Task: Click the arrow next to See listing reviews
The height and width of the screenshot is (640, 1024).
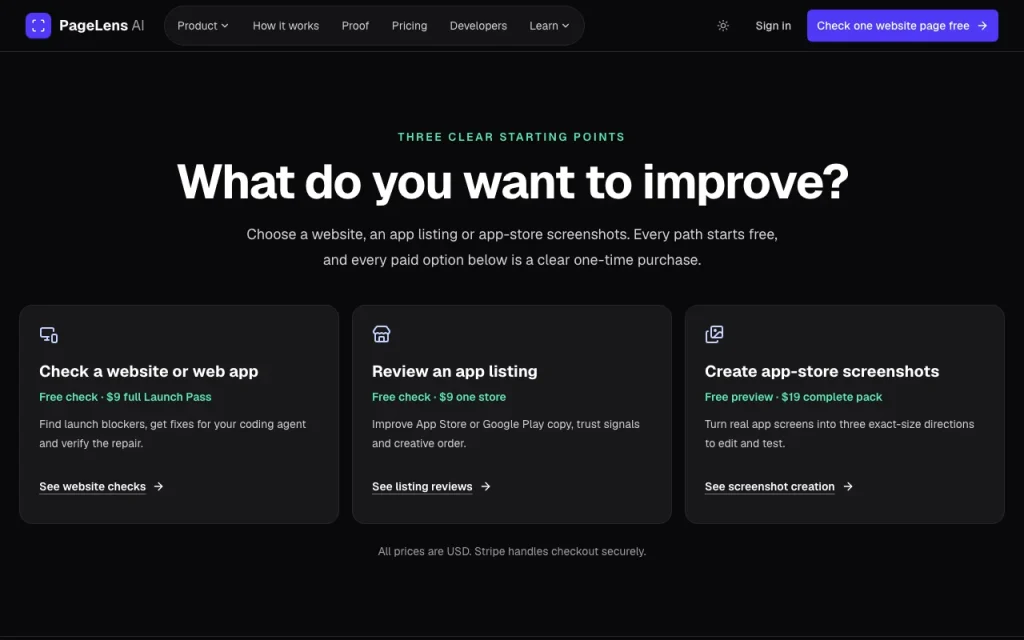Action: point(485,487)
